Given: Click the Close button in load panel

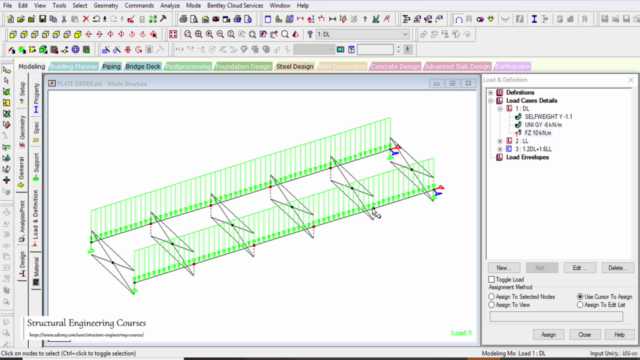Looking at the screenshot, I should click(584, 335).
